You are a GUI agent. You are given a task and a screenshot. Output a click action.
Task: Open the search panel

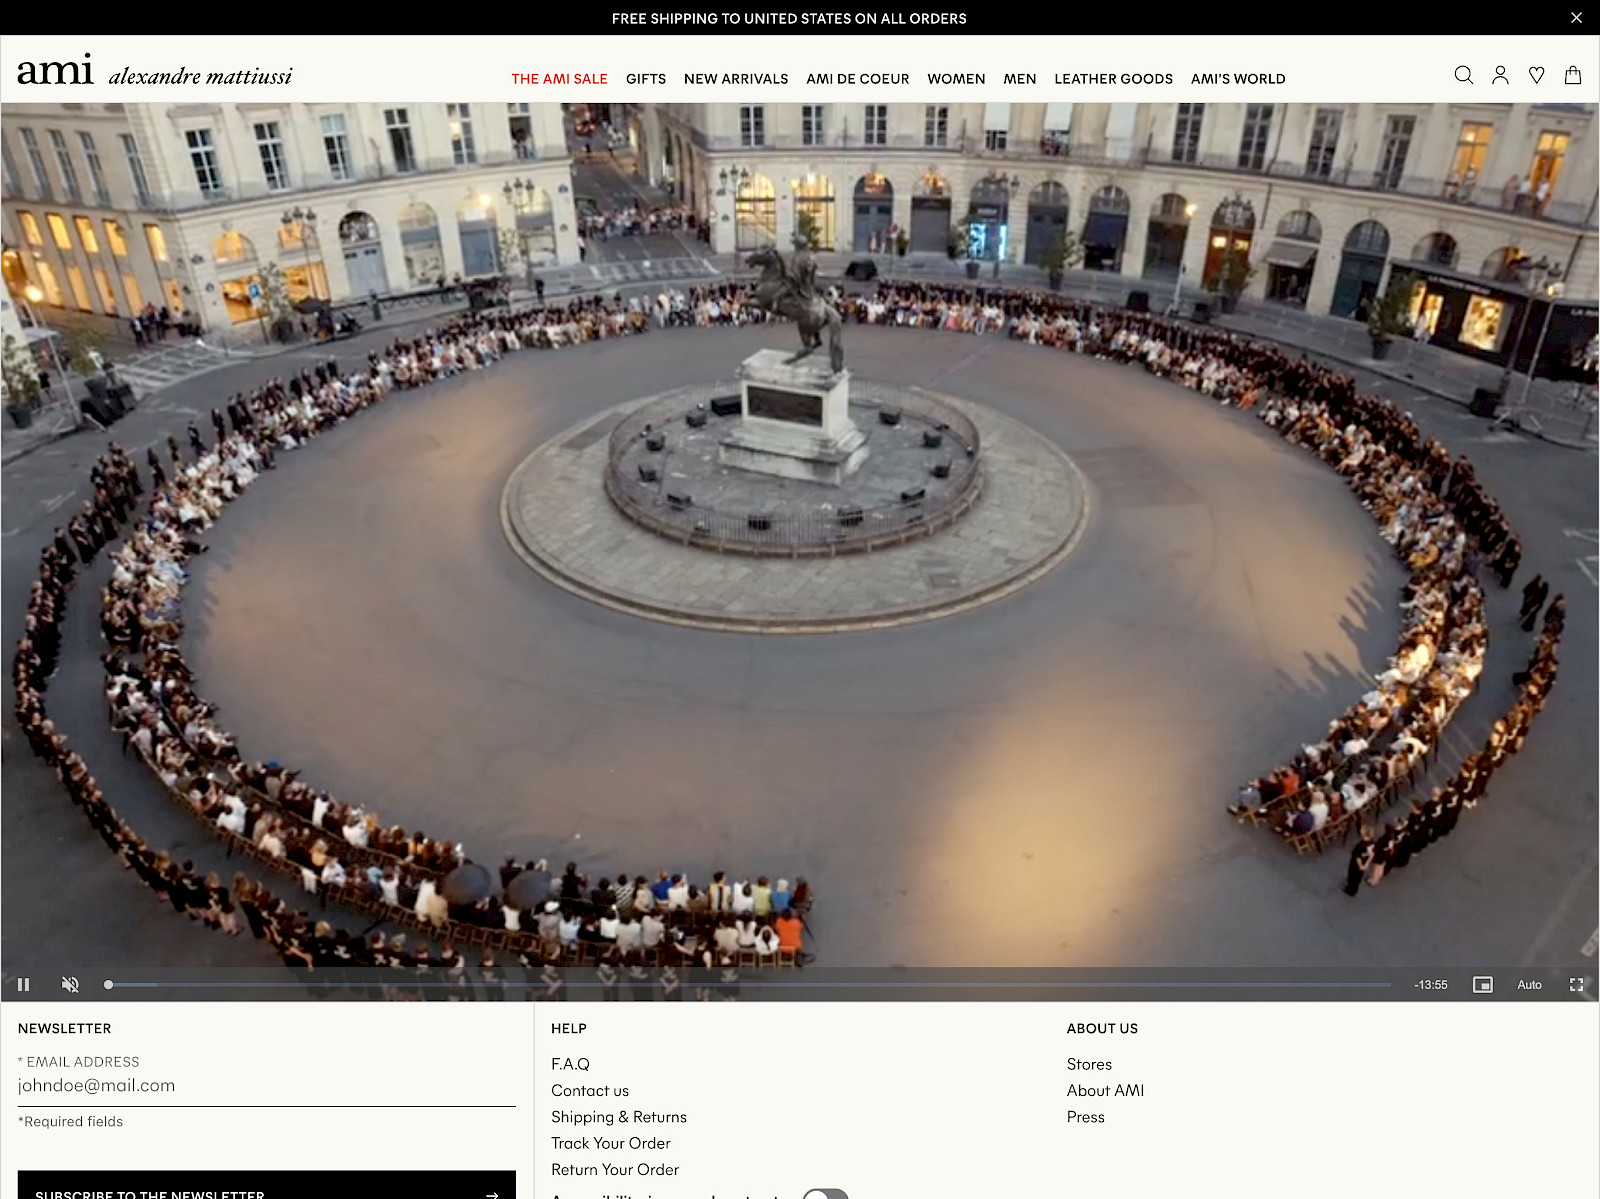point(1463,76)
